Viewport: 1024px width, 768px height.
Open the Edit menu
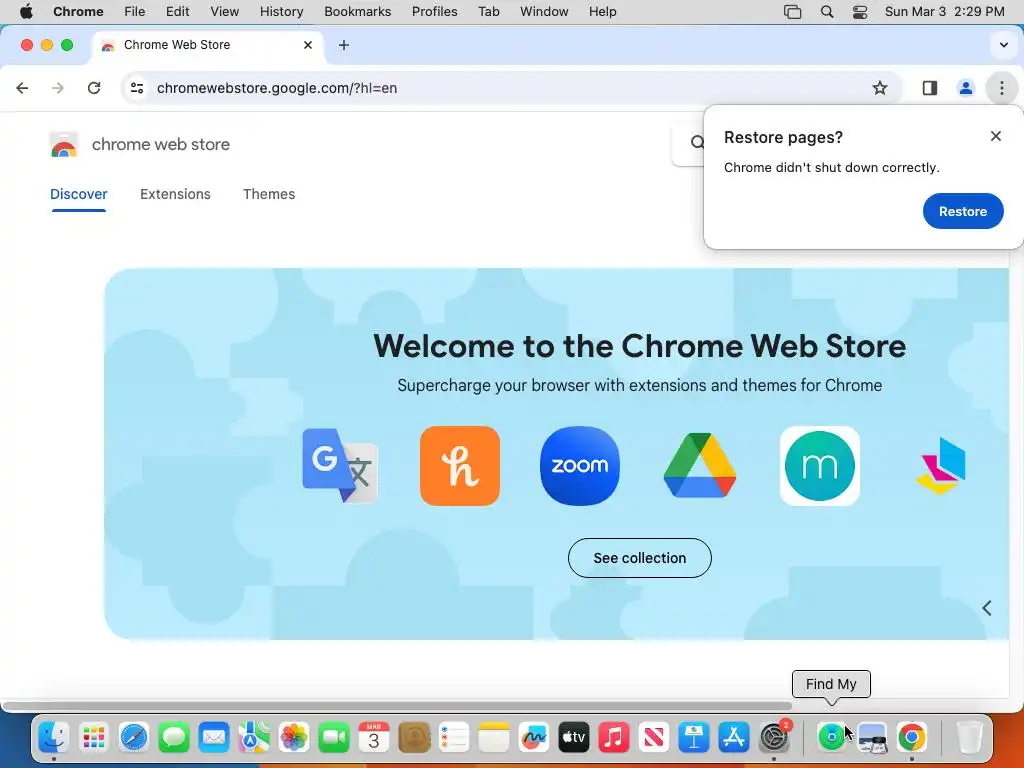coord(178,12)
